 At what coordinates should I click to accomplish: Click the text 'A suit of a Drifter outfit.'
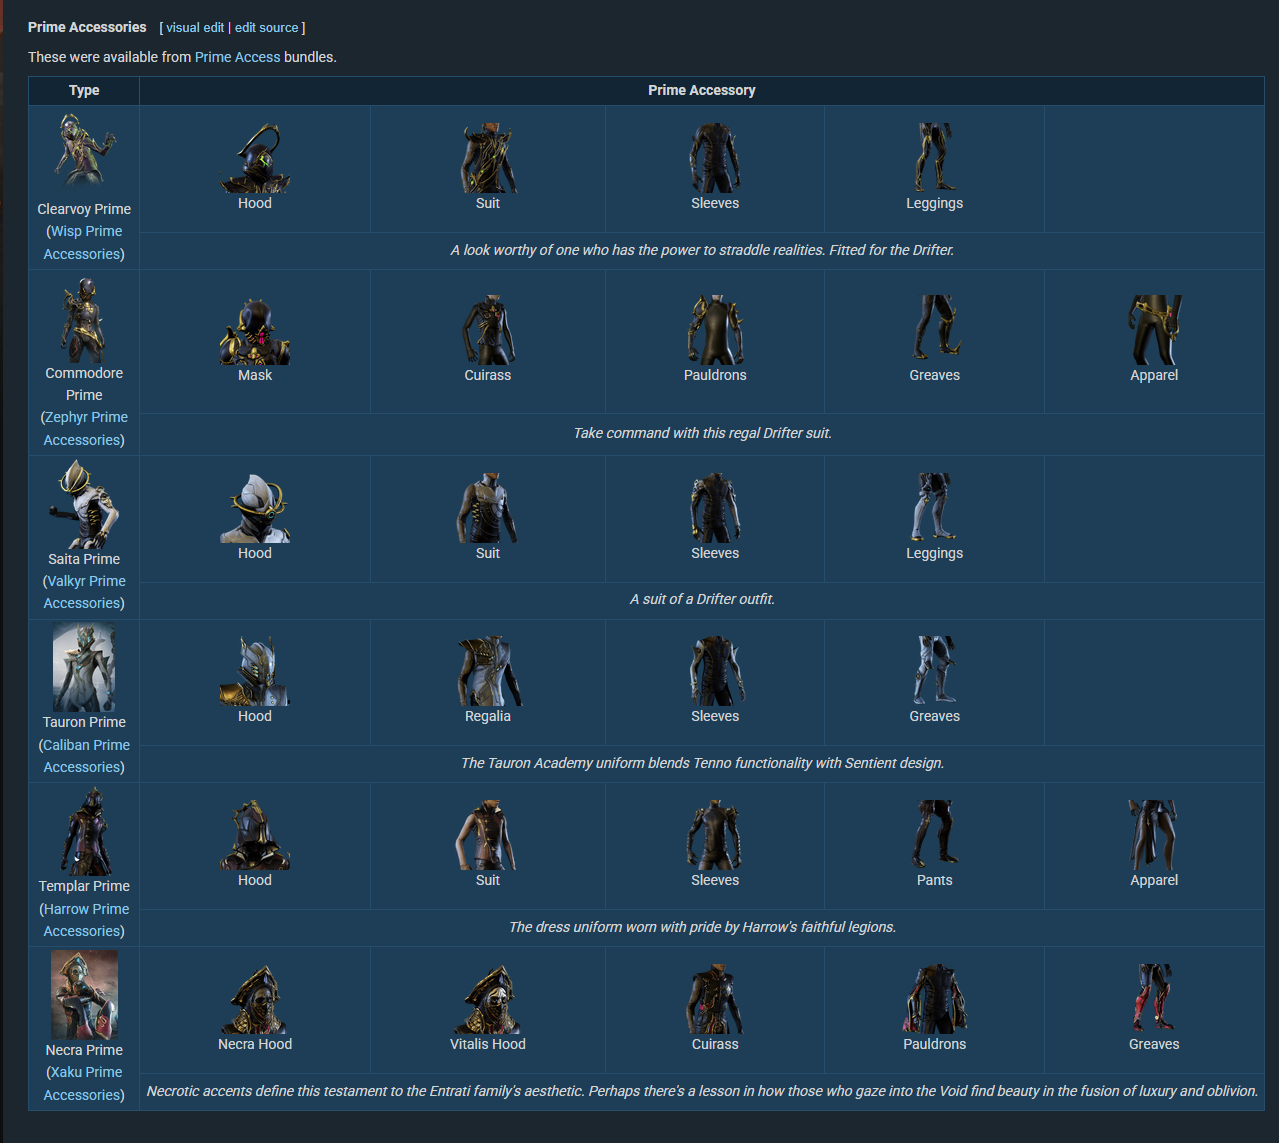point(702,599)
